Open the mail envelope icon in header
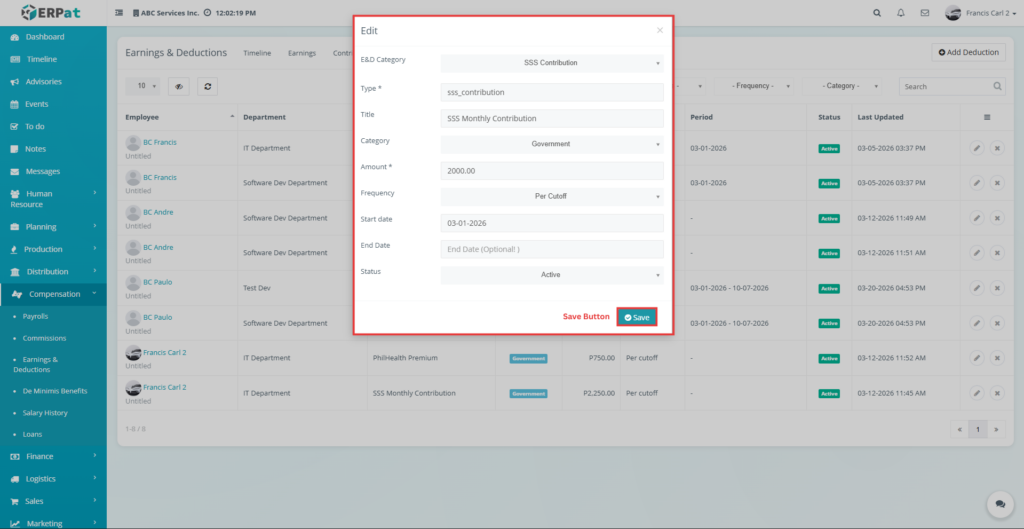 point(925,13)
